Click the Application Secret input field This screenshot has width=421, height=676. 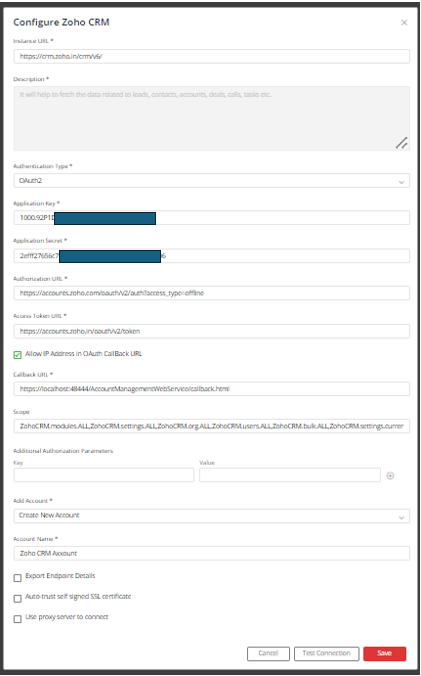(x=212, y=256)
